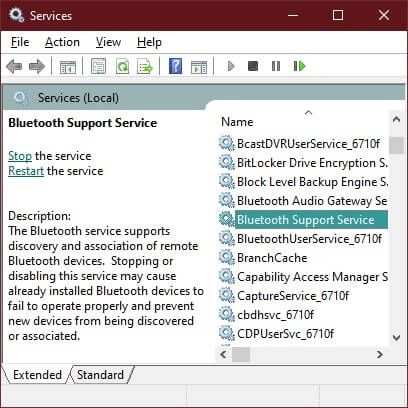Click gear icon beside Bluetooth Audio Gateway

(227, 201)
